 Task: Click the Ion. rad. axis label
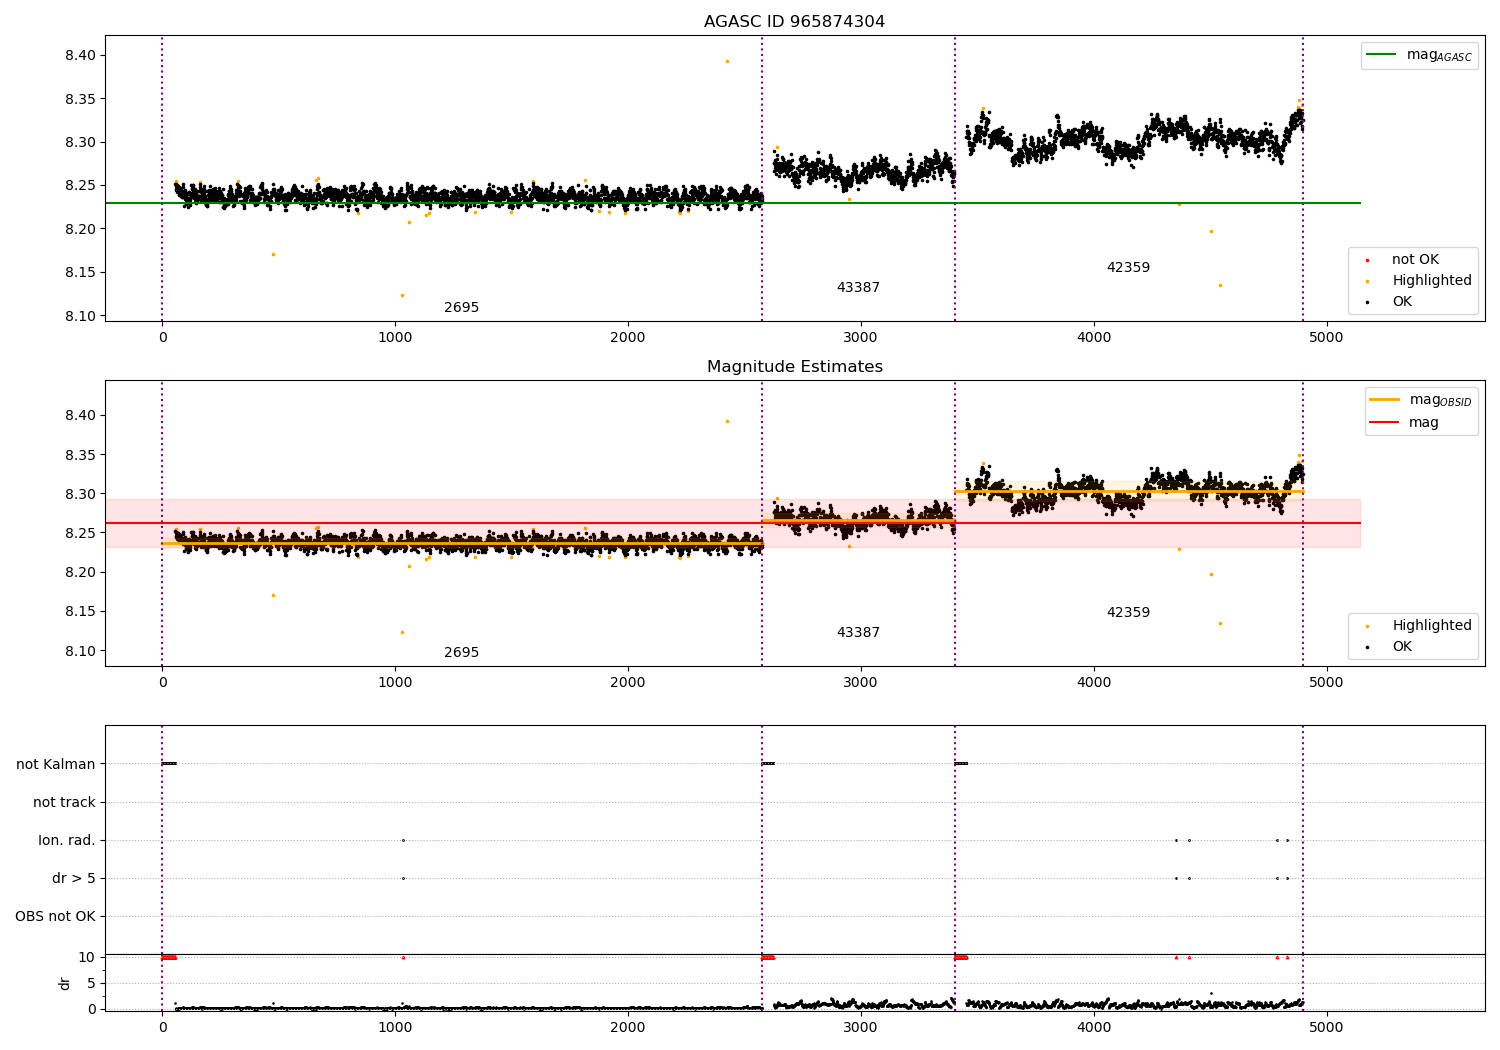(x=67, y=841)
